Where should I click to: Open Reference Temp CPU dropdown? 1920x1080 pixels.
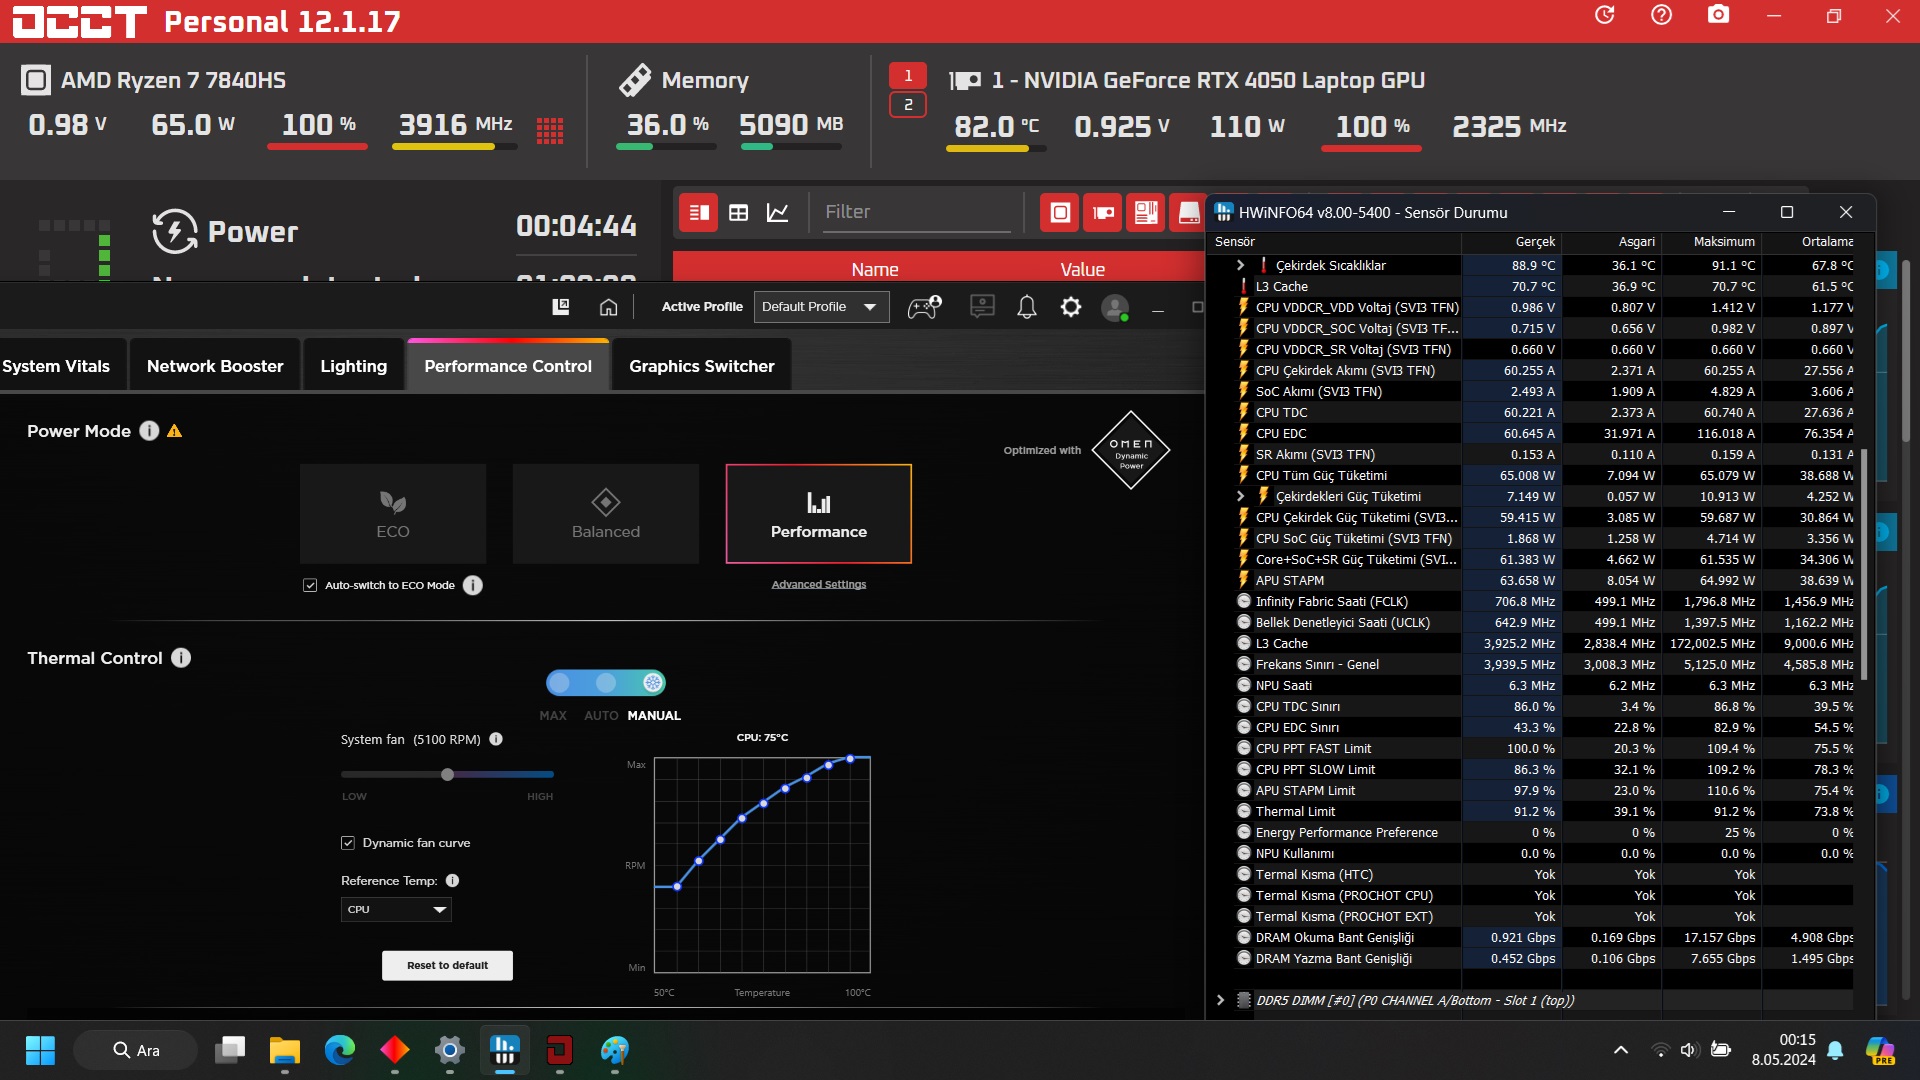click(396, 909)
